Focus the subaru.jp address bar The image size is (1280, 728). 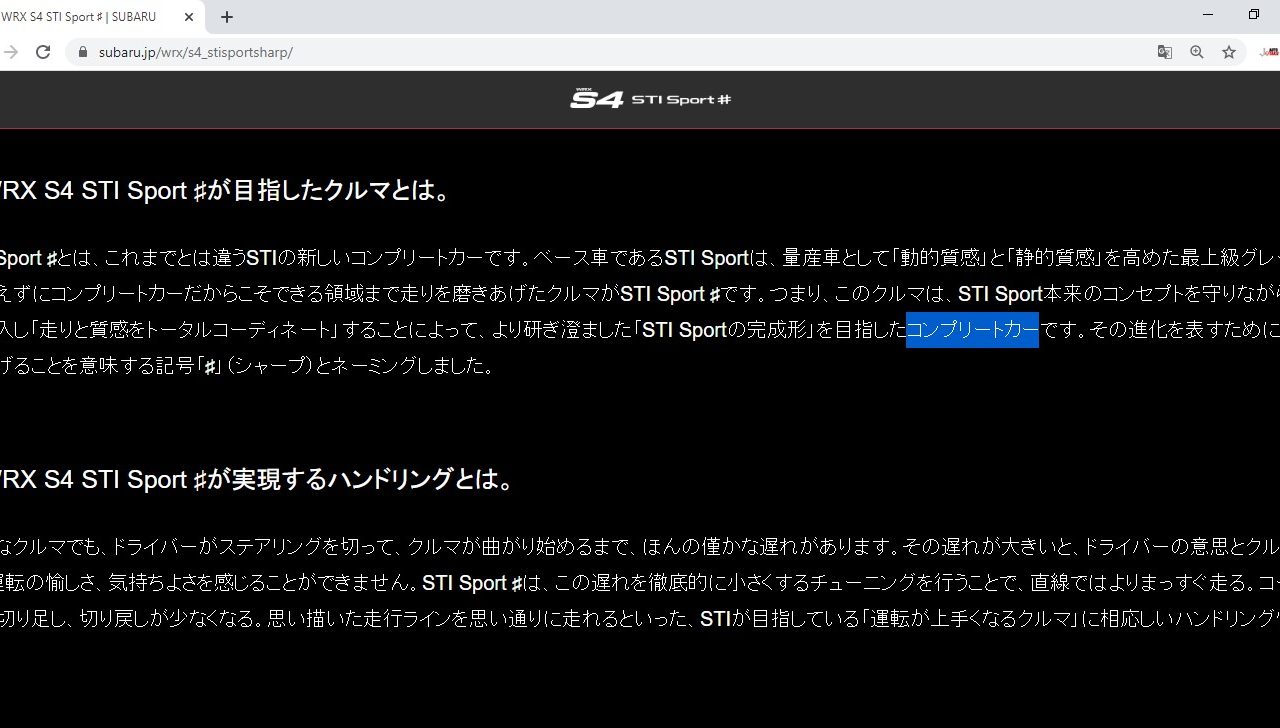(x=600, y=52)
